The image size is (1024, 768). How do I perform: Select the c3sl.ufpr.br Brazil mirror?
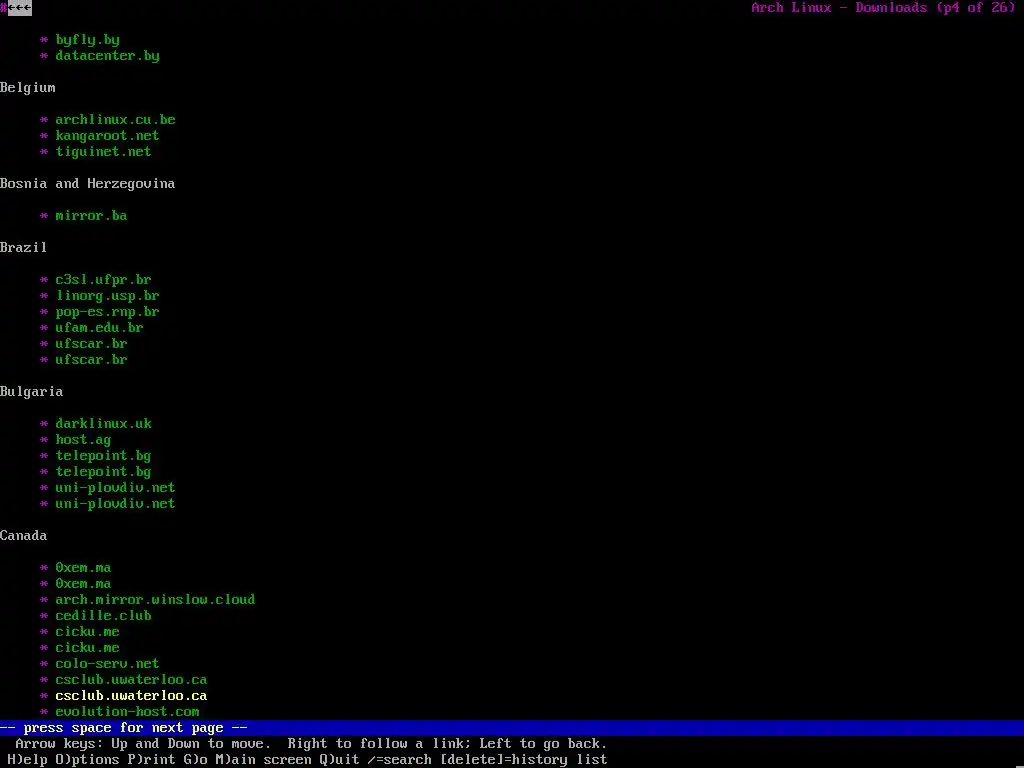click(103, 280)
